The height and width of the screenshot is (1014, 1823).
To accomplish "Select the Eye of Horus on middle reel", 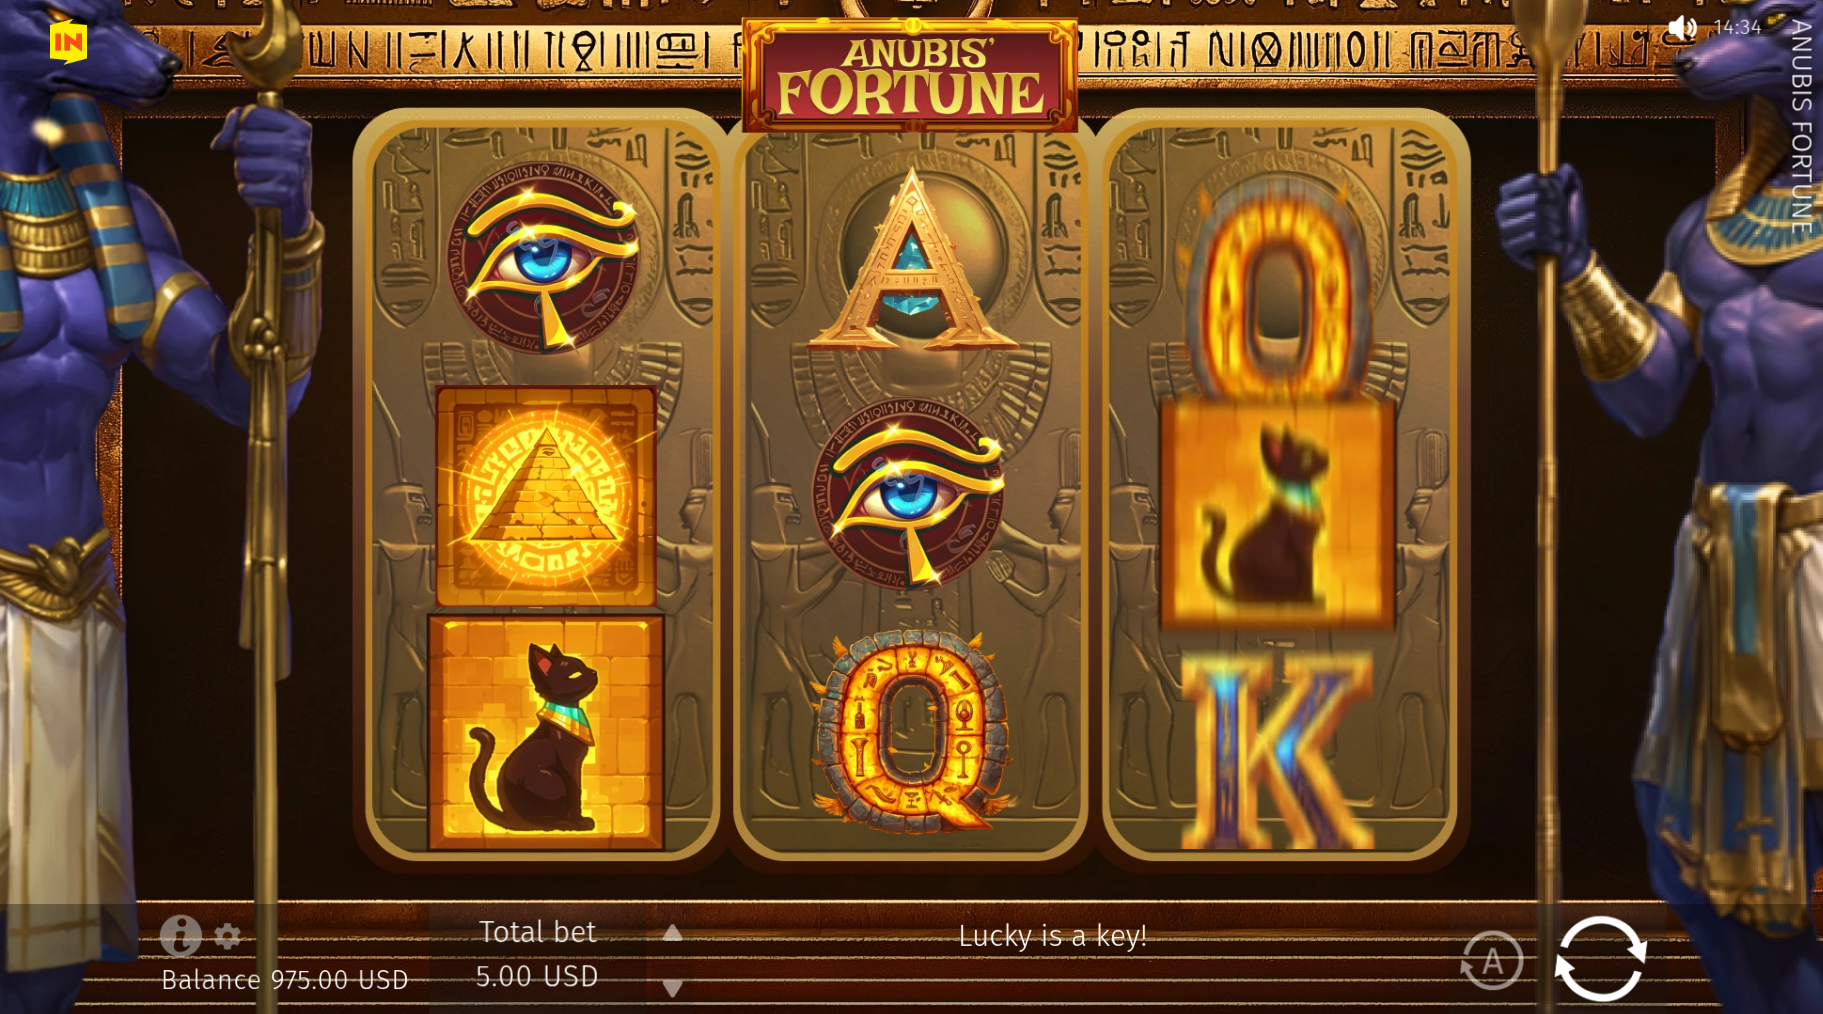I will click(x=910, y=492).
